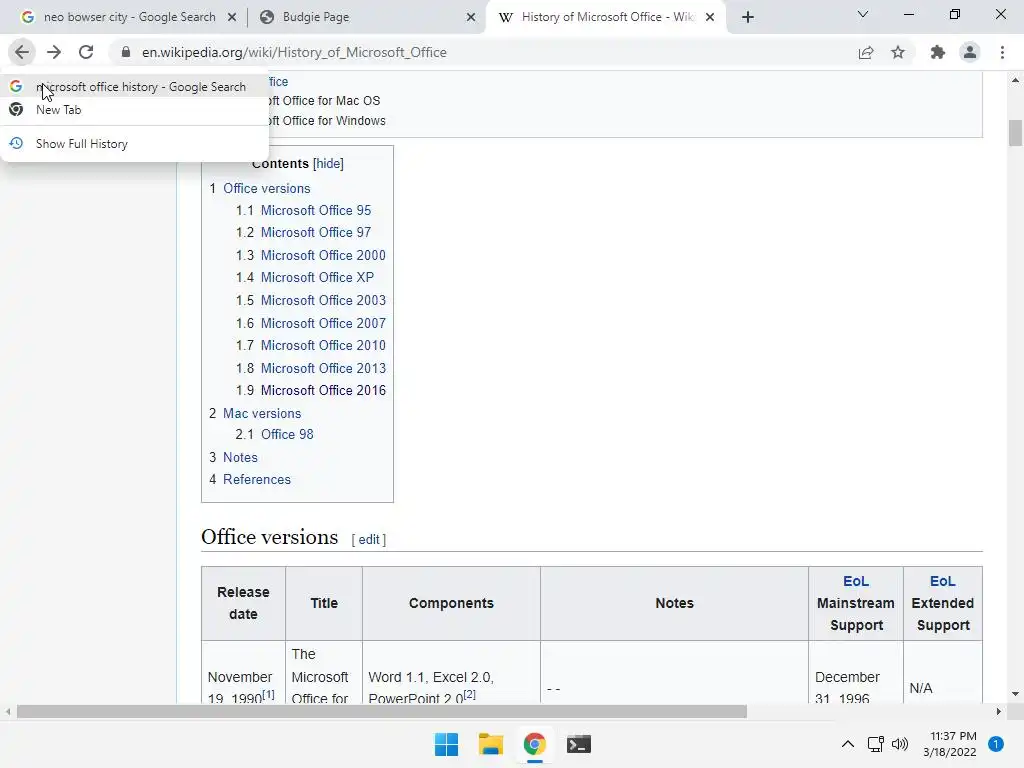The height and width of the screenshot is (768, 1024).
Task: Go to Notes section
Action: [240, 457]
